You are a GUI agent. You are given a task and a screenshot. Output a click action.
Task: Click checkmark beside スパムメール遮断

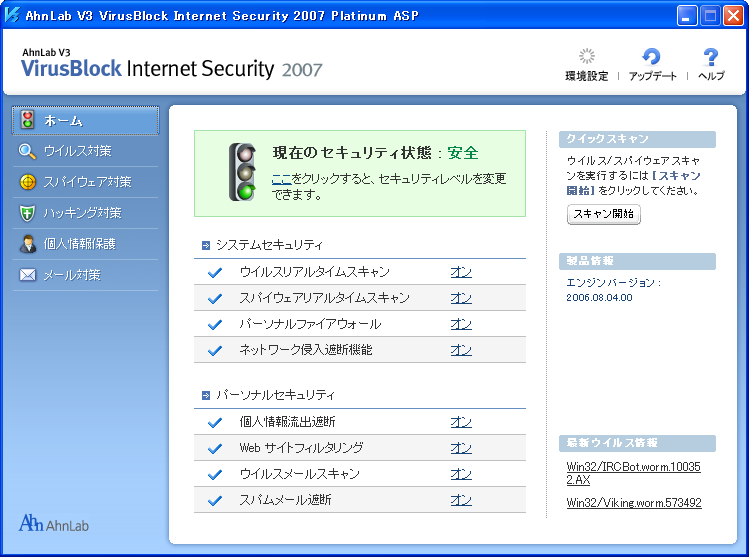point(215,500)
